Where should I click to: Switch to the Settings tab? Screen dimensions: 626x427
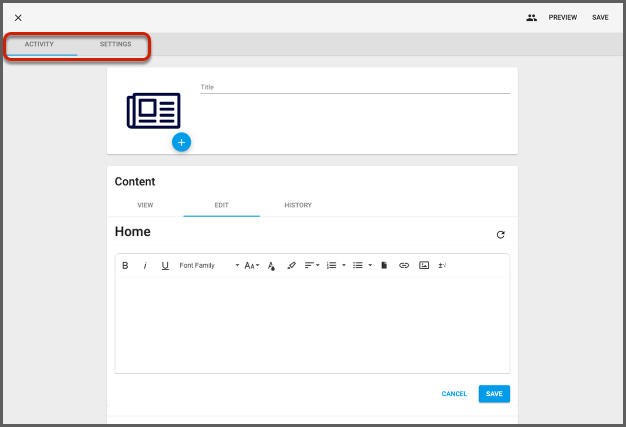[x=115, y=45]
